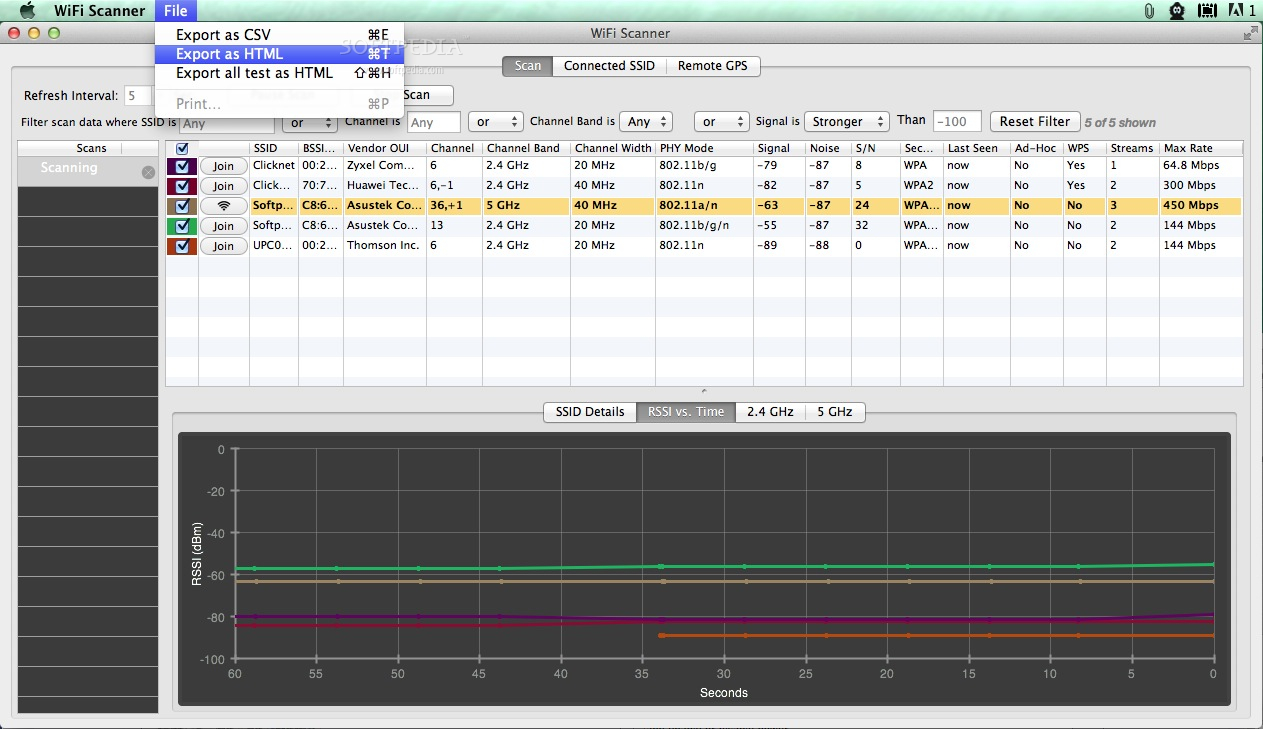Open the Remote GPS tab
1263x729 pixels.
pyautogui.click(x=713, y=65)
